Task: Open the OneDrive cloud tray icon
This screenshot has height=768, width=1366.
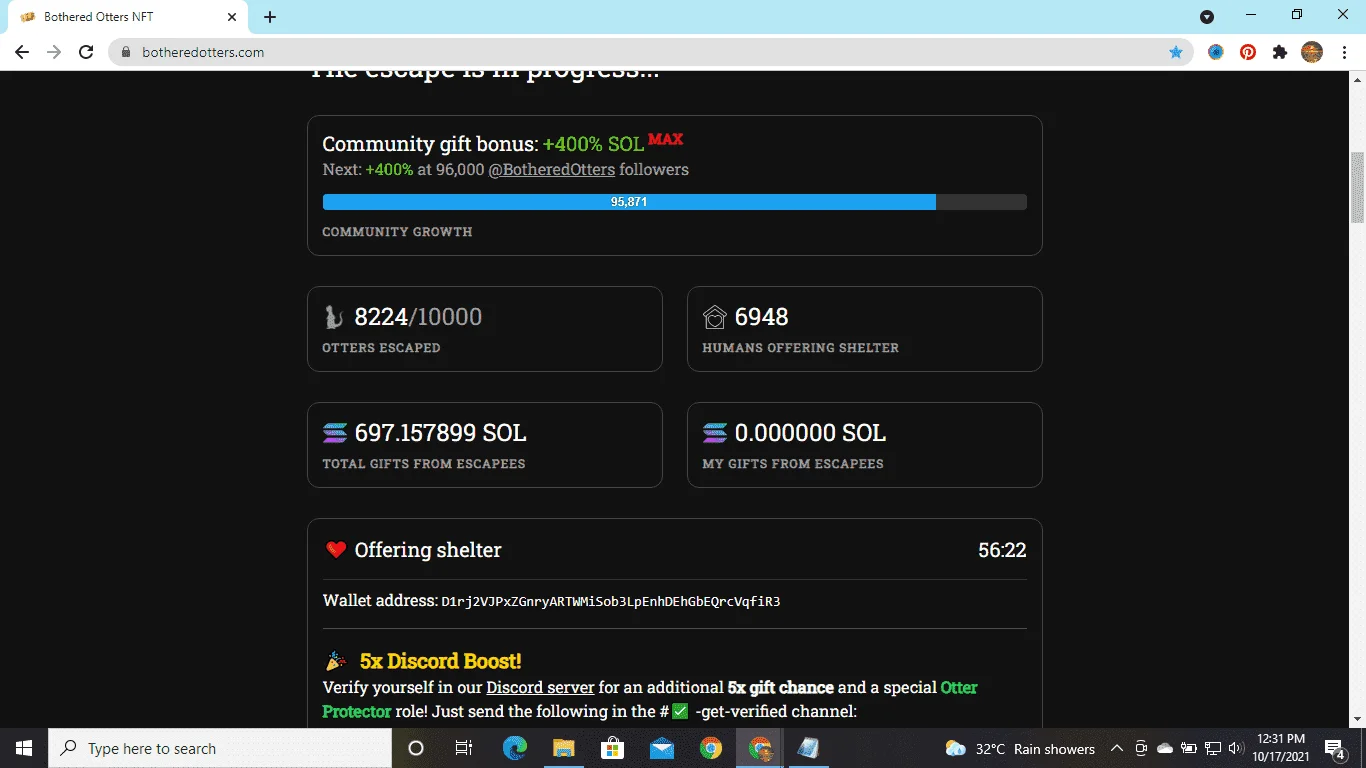Action: (1165, 748)
